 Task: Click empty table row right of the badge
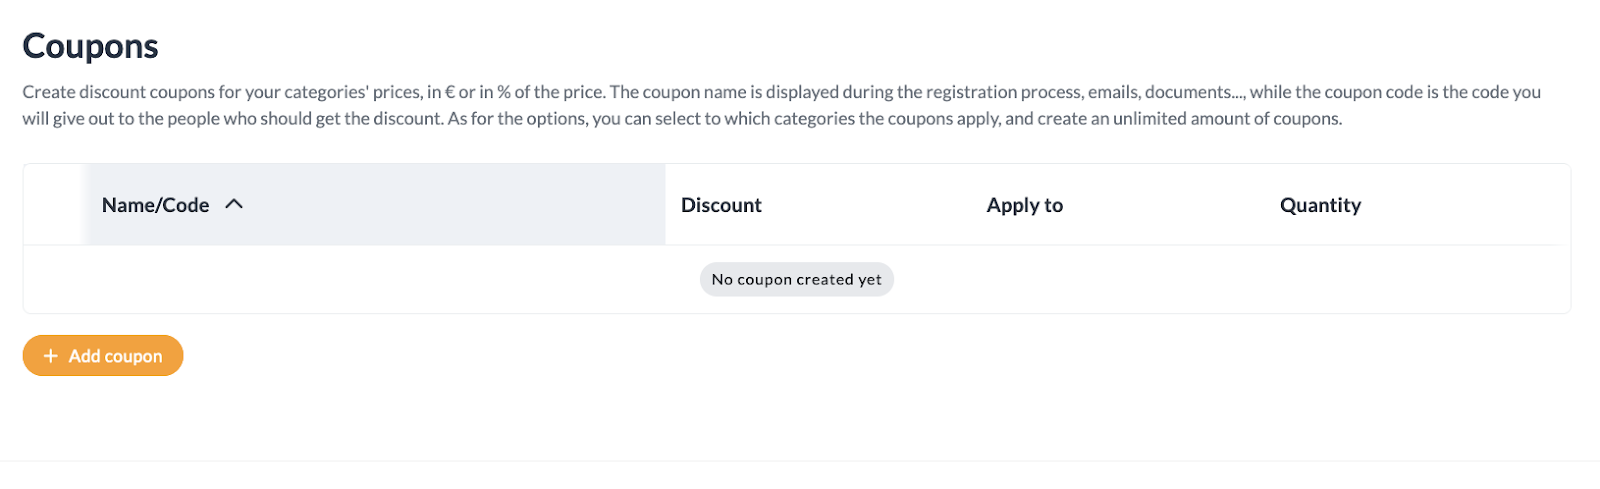coord(1230,280)
